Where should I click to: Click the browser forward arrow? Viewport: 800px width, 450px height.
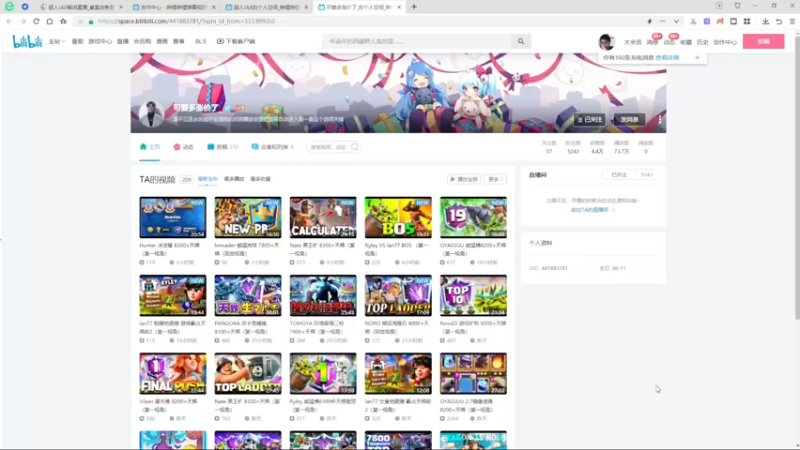pyautogui.click(x=23, y=21)
